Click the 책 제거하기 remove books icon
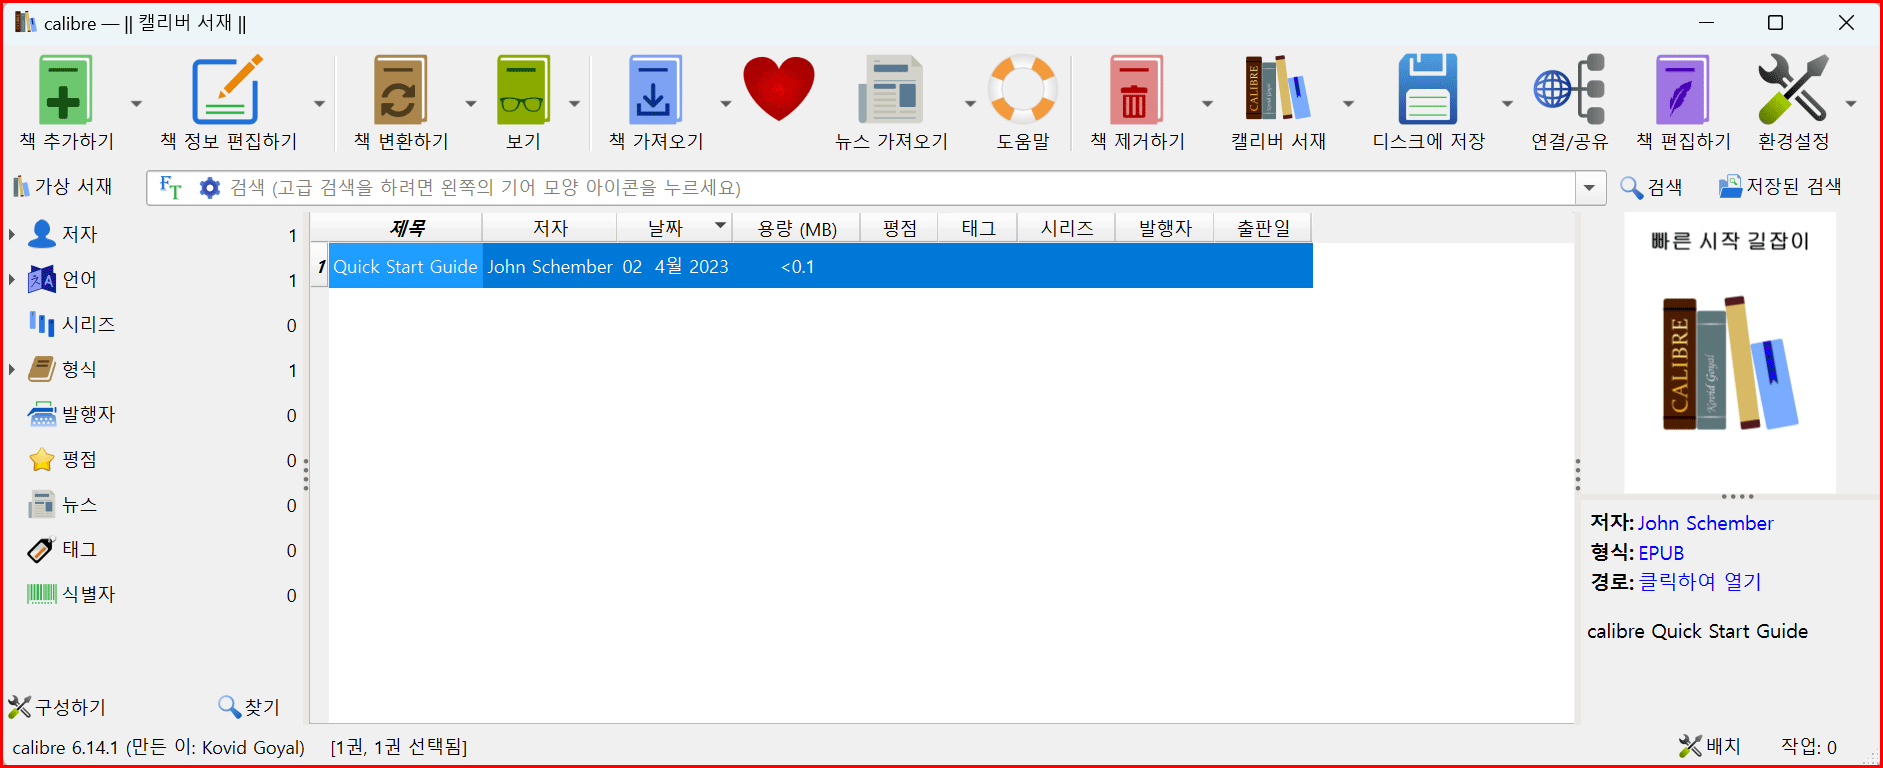The image size is (1883, 768). pyautogui.click(x=1136, y=90)
